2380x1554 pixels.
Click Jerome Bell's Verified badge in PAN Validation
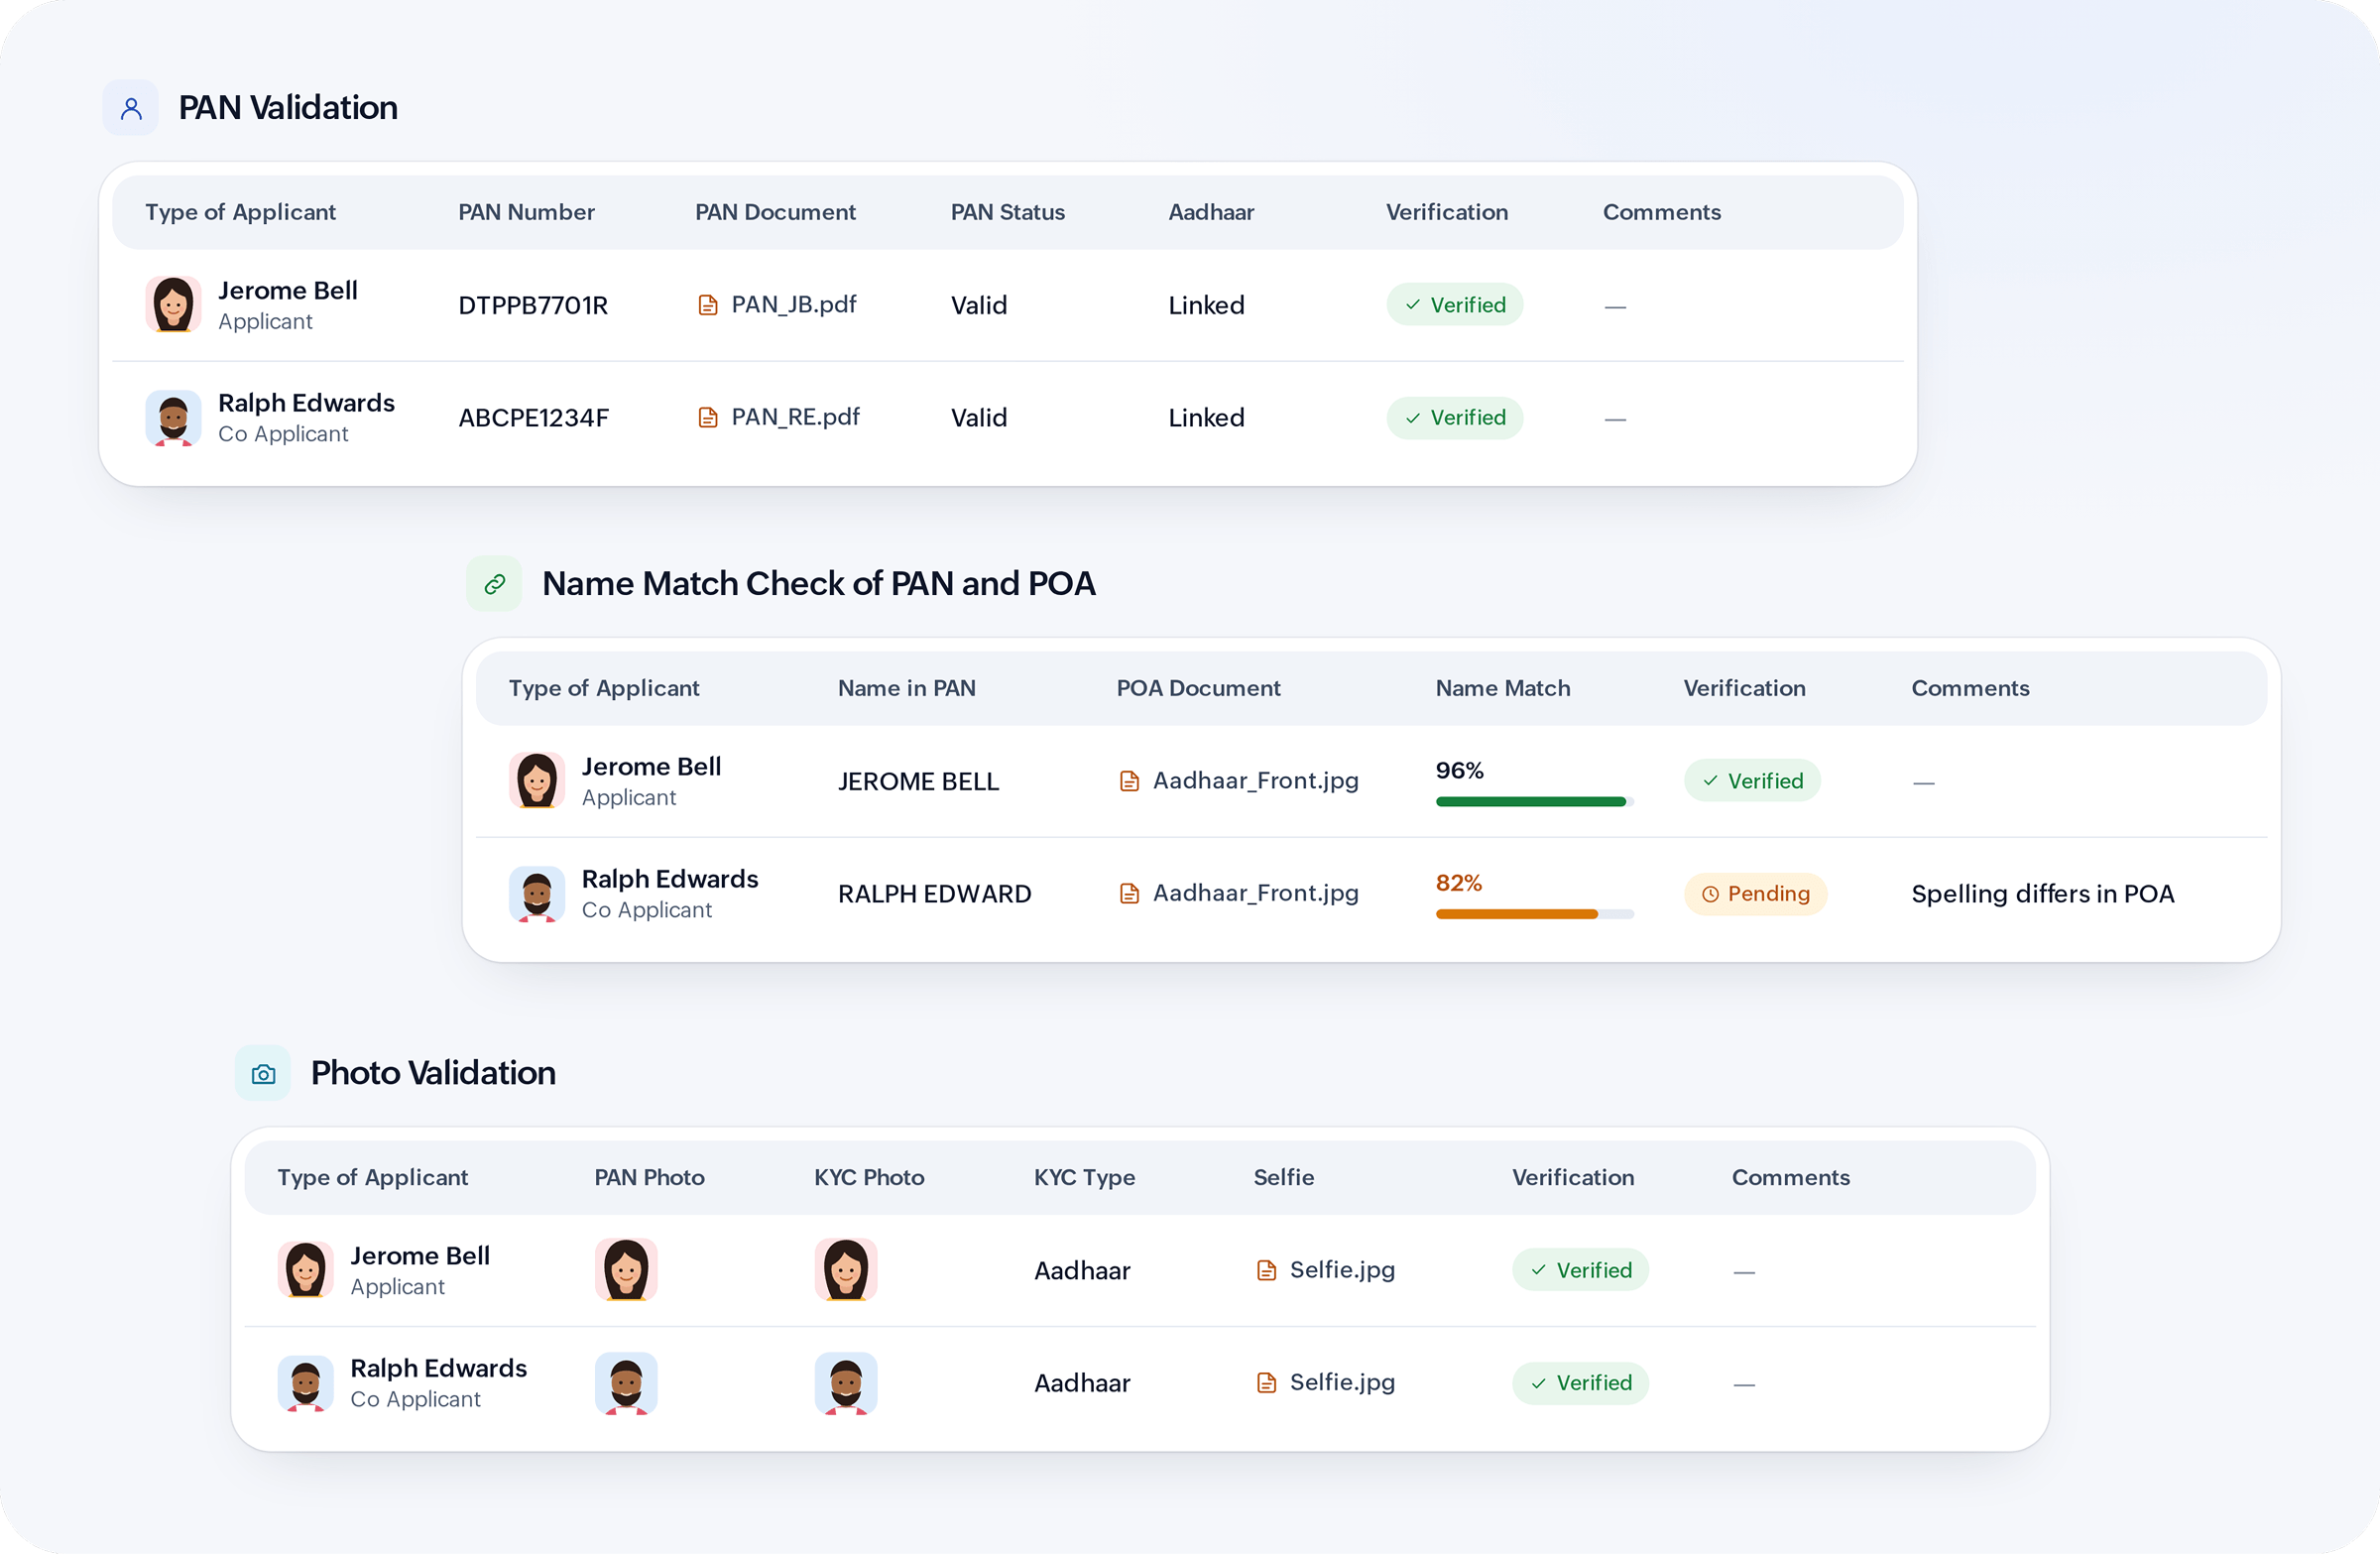coord(1455,305)
